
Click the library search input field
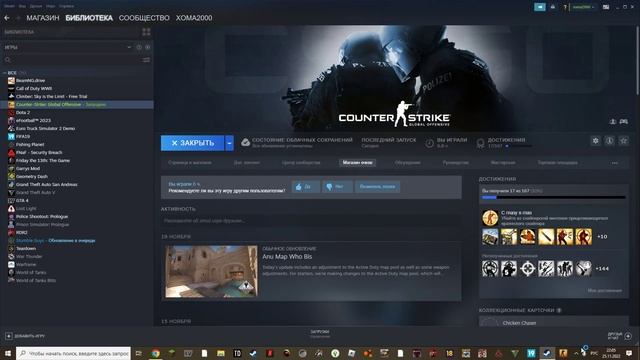pyautogui.click(x=76, y=60)
